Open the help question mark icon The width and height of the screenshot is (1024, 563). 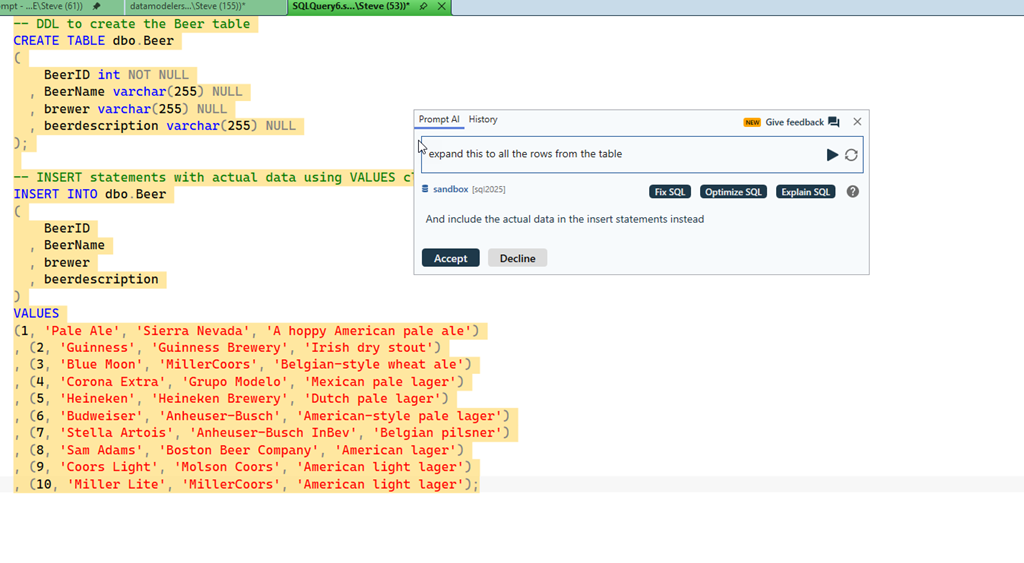852,191
